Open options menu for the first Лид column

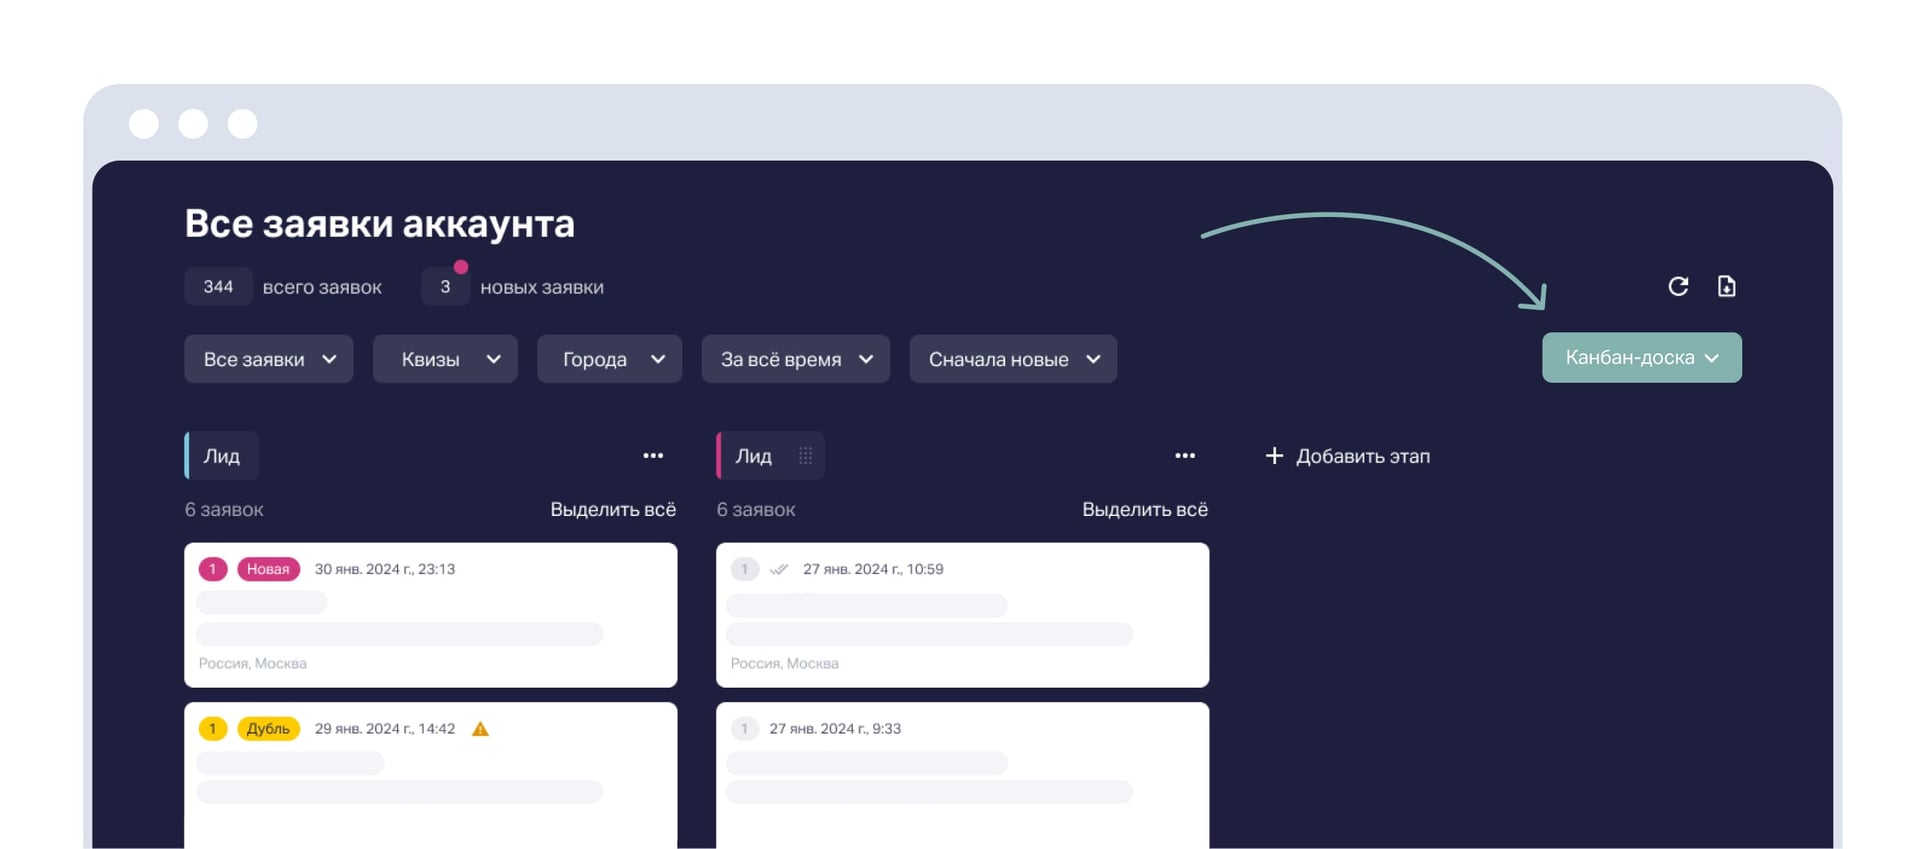(653, 456)
